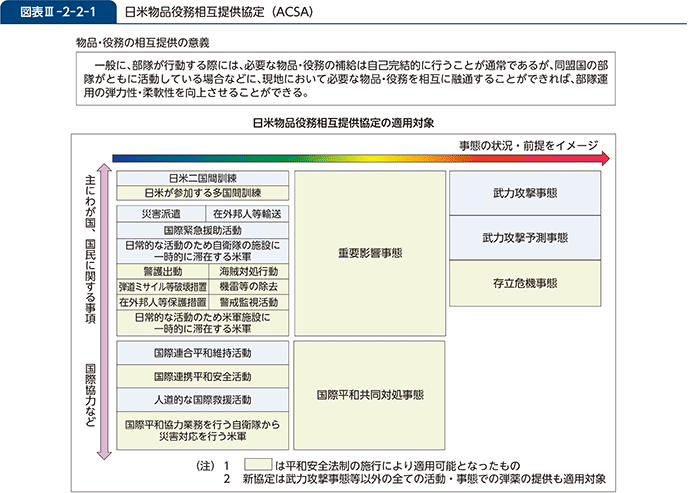Viewport: 688px width, 493px height.
Task: Choose the 存立危機事態 box
Action: tap(525, 283)
